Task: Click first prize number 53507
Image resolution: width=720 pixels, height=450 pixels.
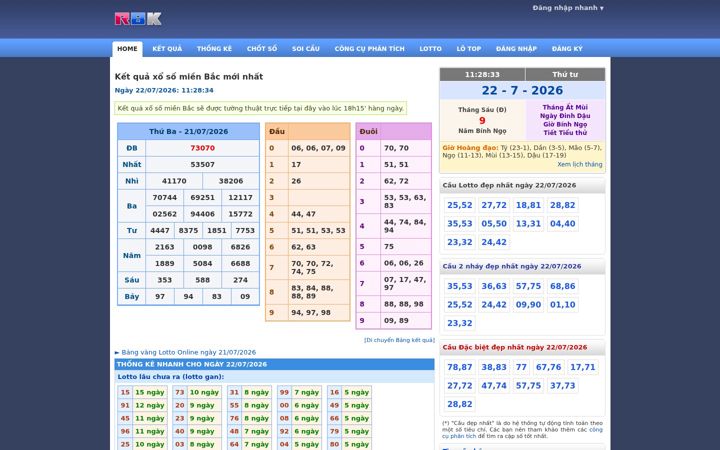Action: (x=202, y=164)
